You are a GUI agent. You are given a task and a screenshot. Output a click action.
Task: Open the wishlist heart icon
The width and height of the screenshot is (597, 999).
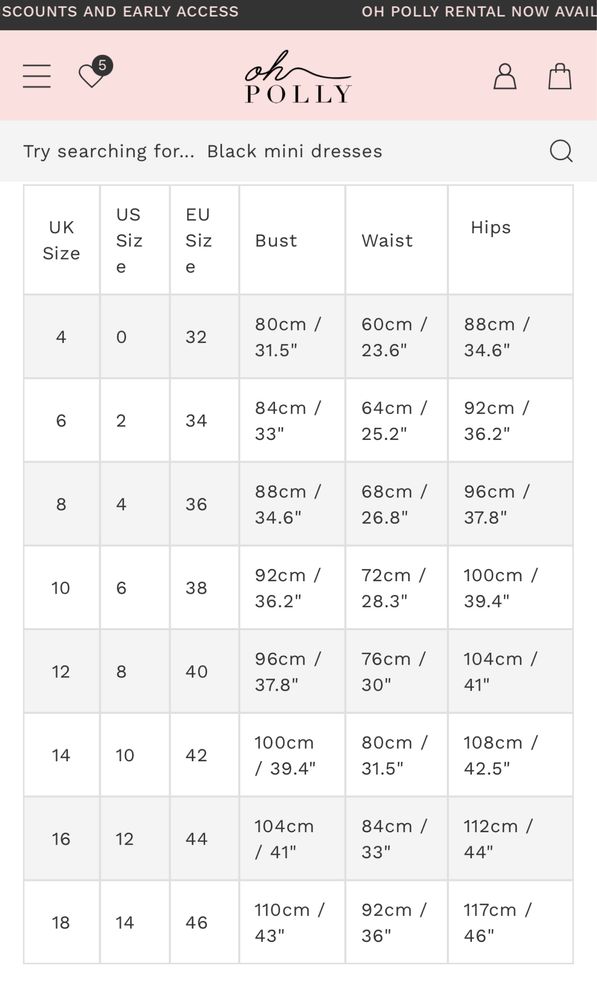tap(95, 73)
